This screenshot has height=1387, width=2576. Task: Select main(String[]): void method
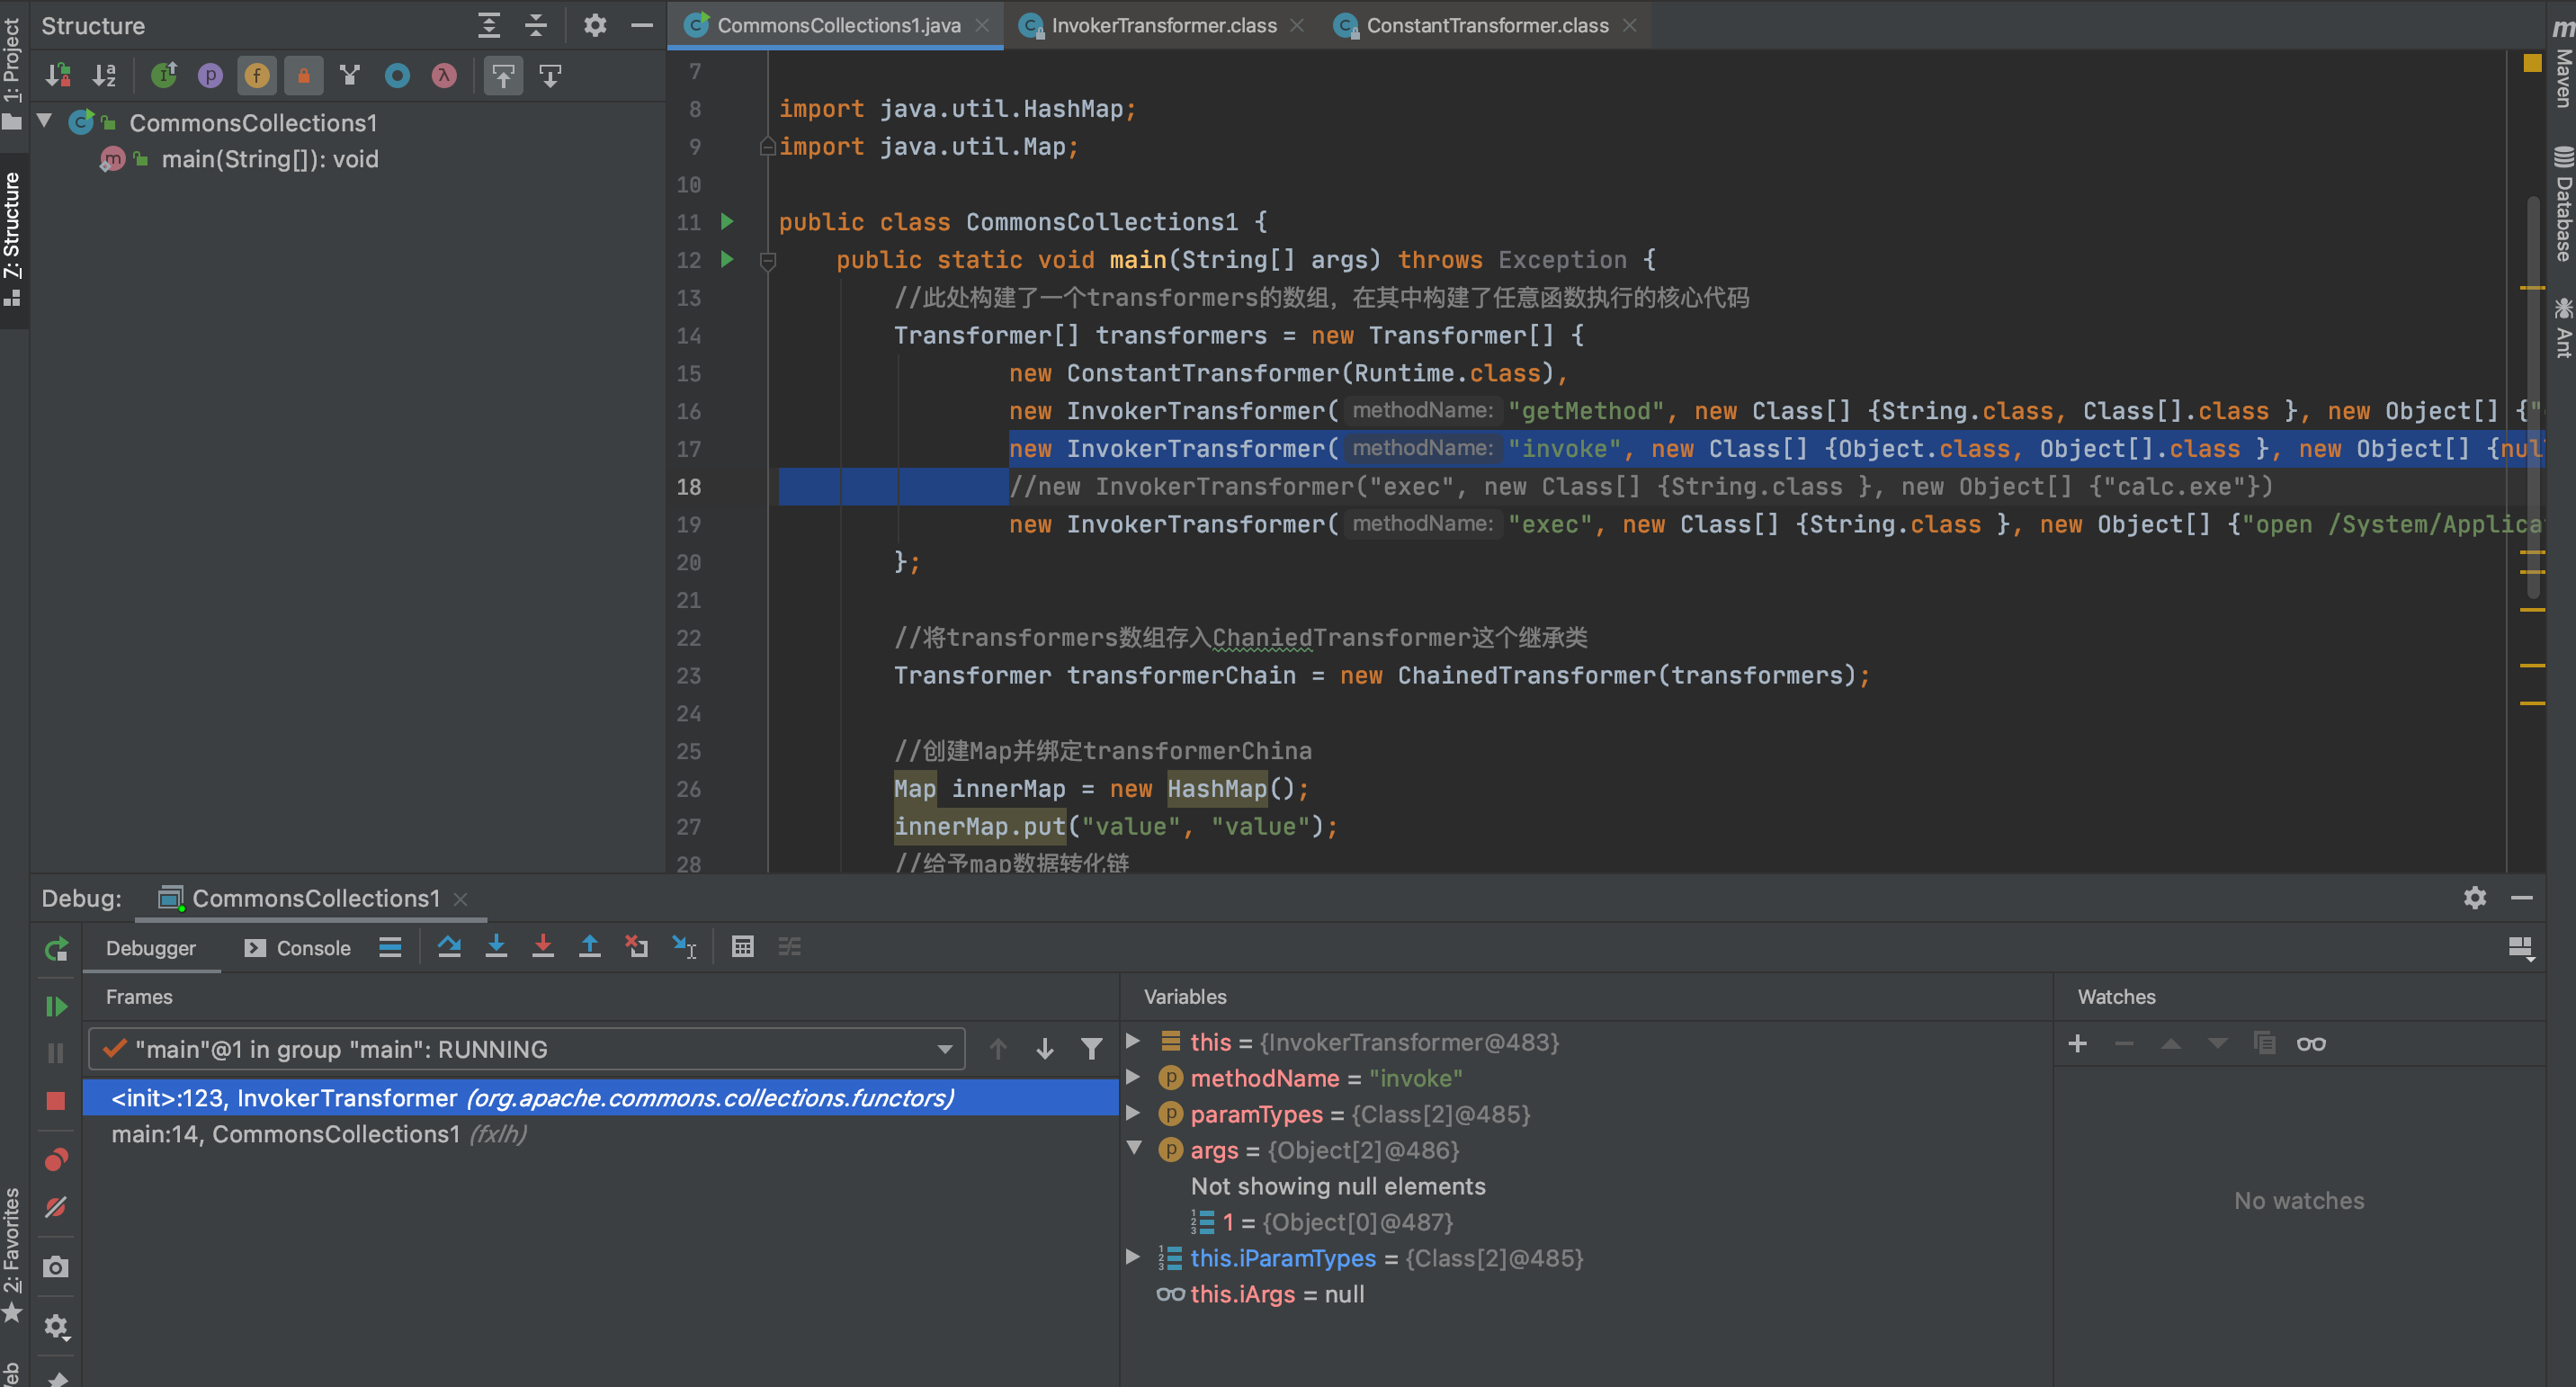[270, 159]
